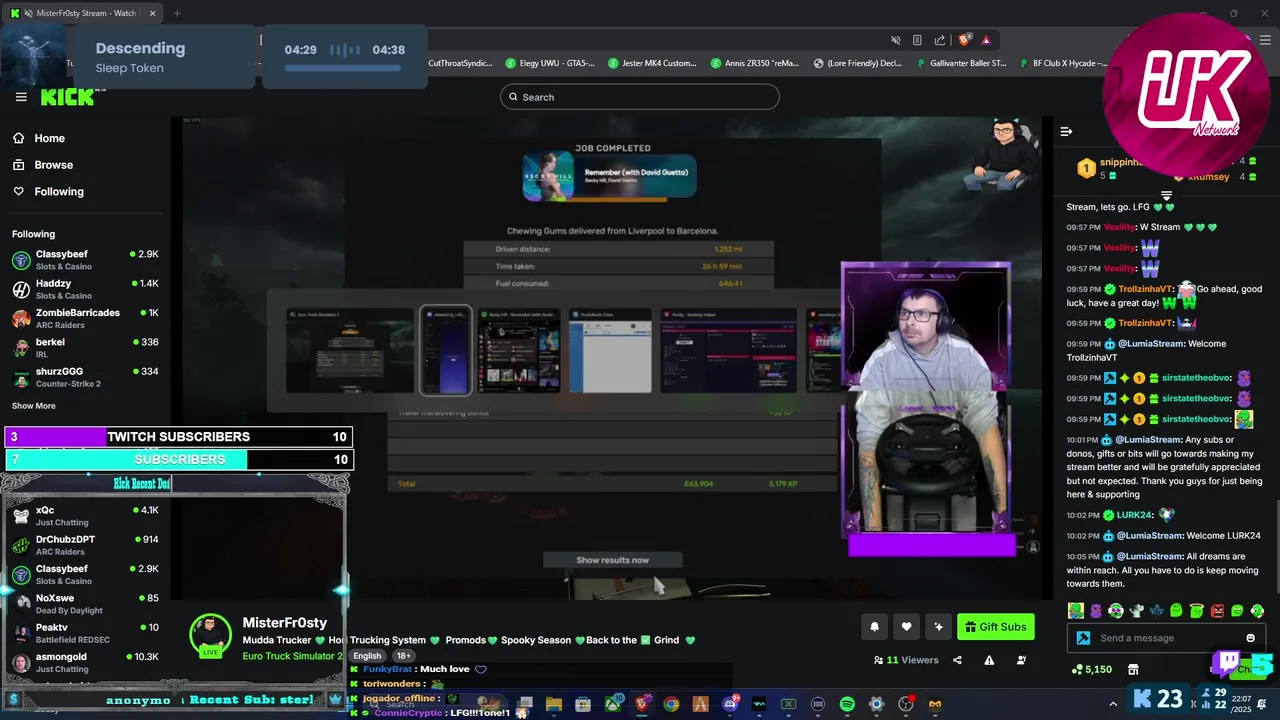Open File Explorer from the taskbar
The height and width of the screenshot is (720, 1280).
point(554,704)
